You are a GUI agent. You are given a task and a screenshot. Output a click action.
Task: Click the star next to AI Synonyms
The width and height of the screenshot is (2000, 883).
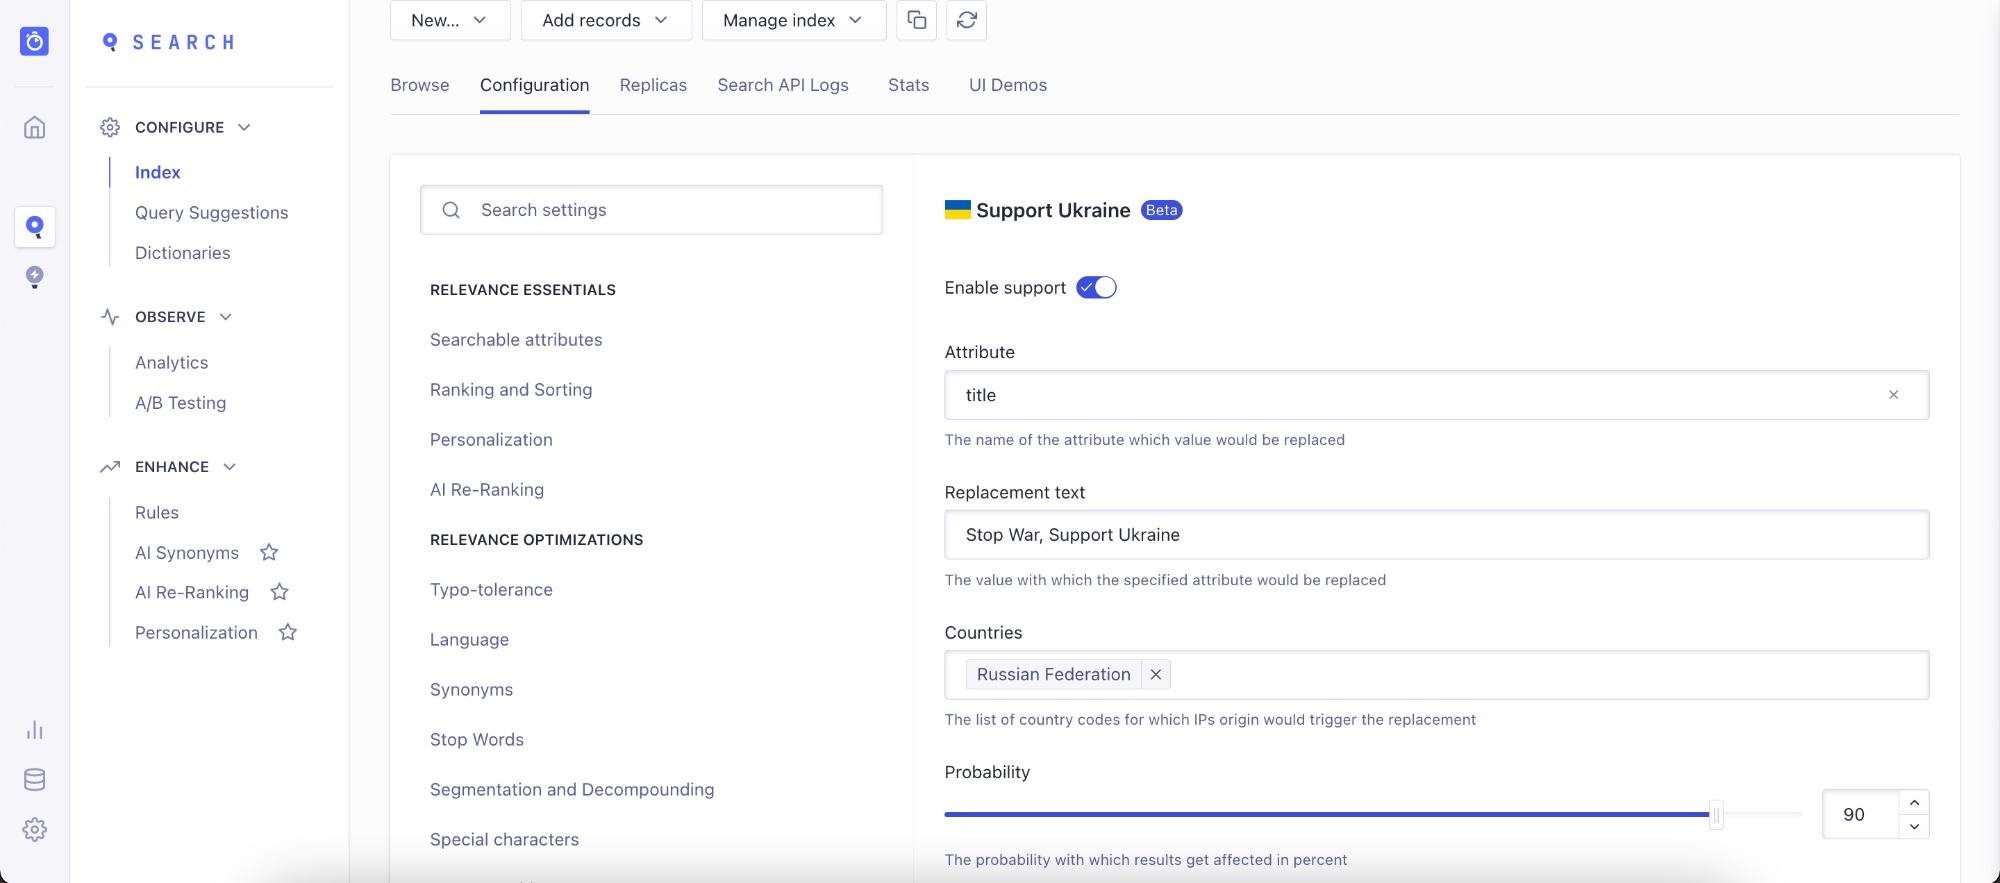[x=269, y=552]
